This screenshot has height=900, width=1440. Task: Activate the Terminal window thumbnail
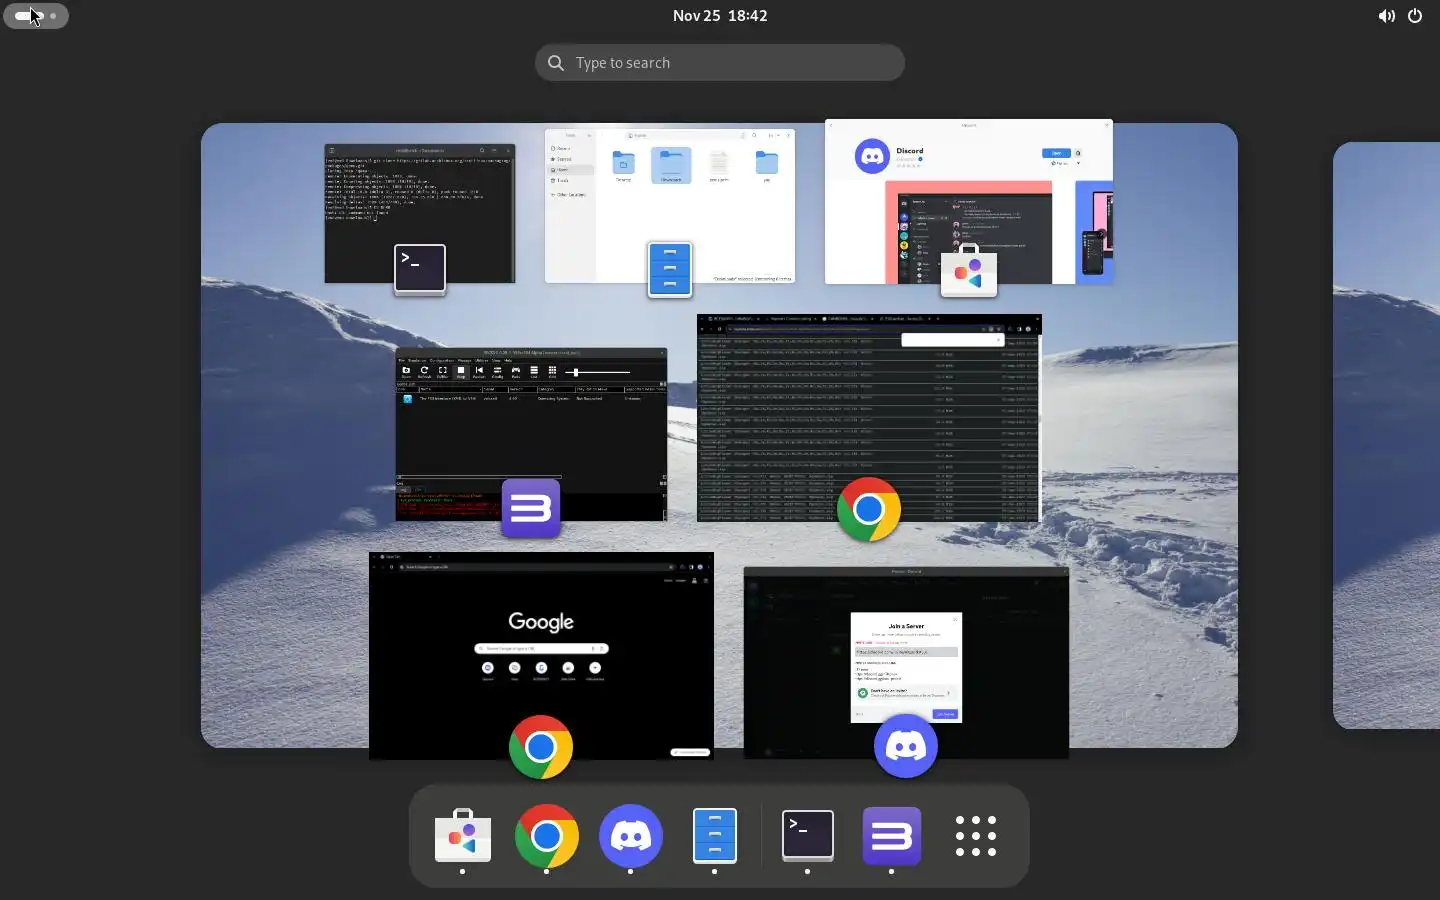tap(419, 213)
